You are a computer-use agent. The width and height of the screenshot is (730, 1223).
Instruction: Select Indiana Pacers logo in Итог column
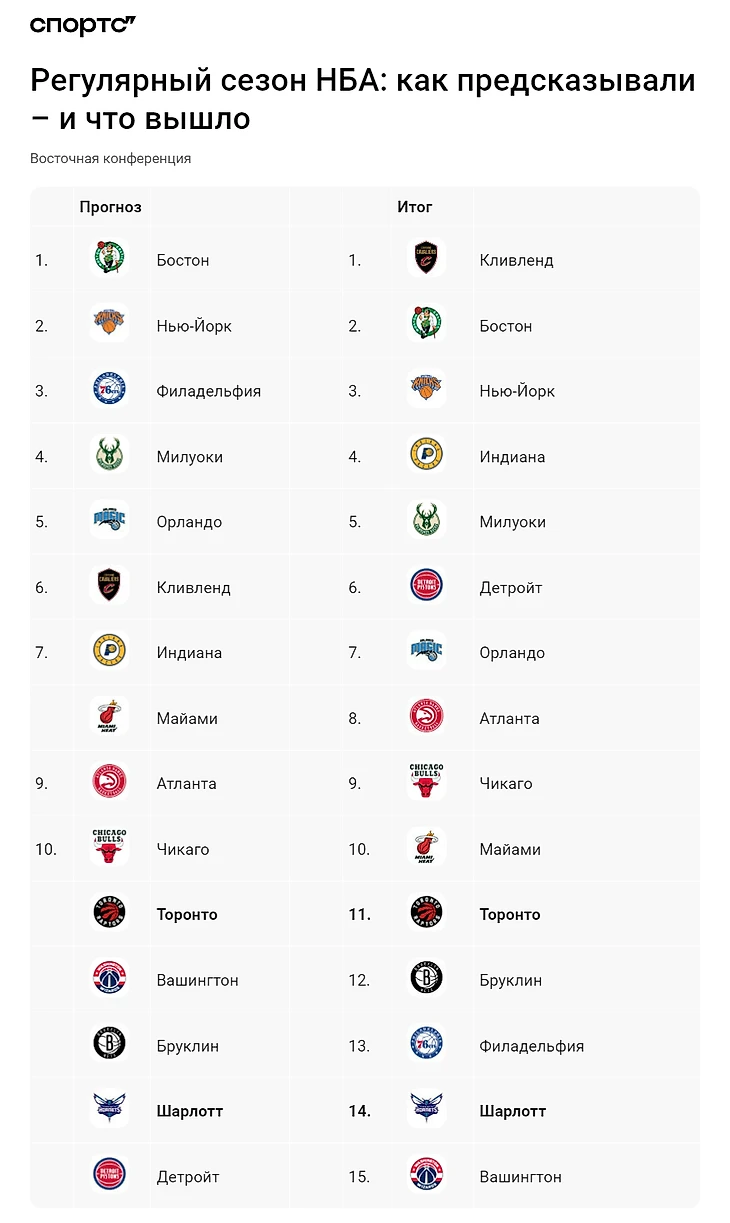pyautogui.click(x=426, y=456)
